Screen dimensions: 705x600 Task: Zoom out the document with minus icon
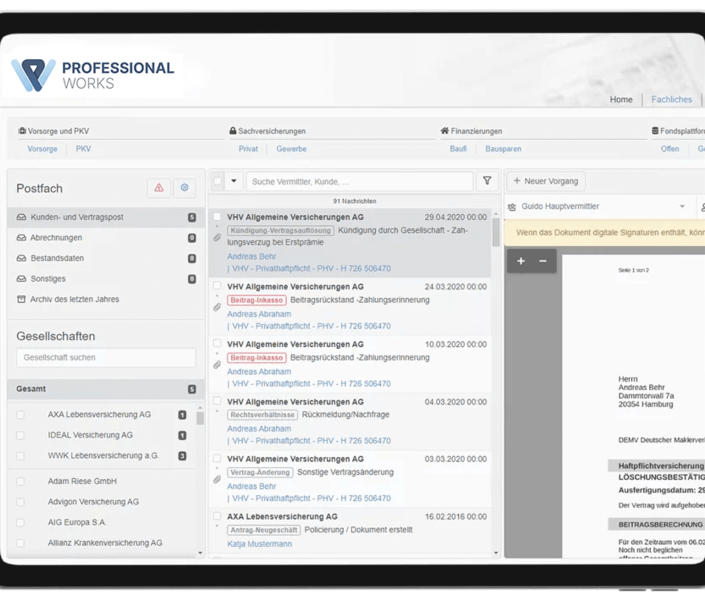(543, 261)
